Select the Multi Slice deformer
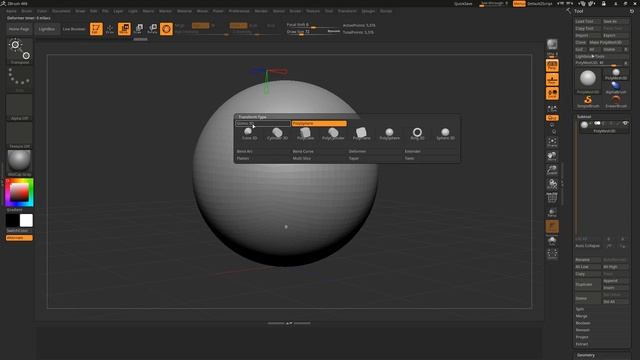The height and width of the screenshot is (360, 640). click(x=319, y=158)
